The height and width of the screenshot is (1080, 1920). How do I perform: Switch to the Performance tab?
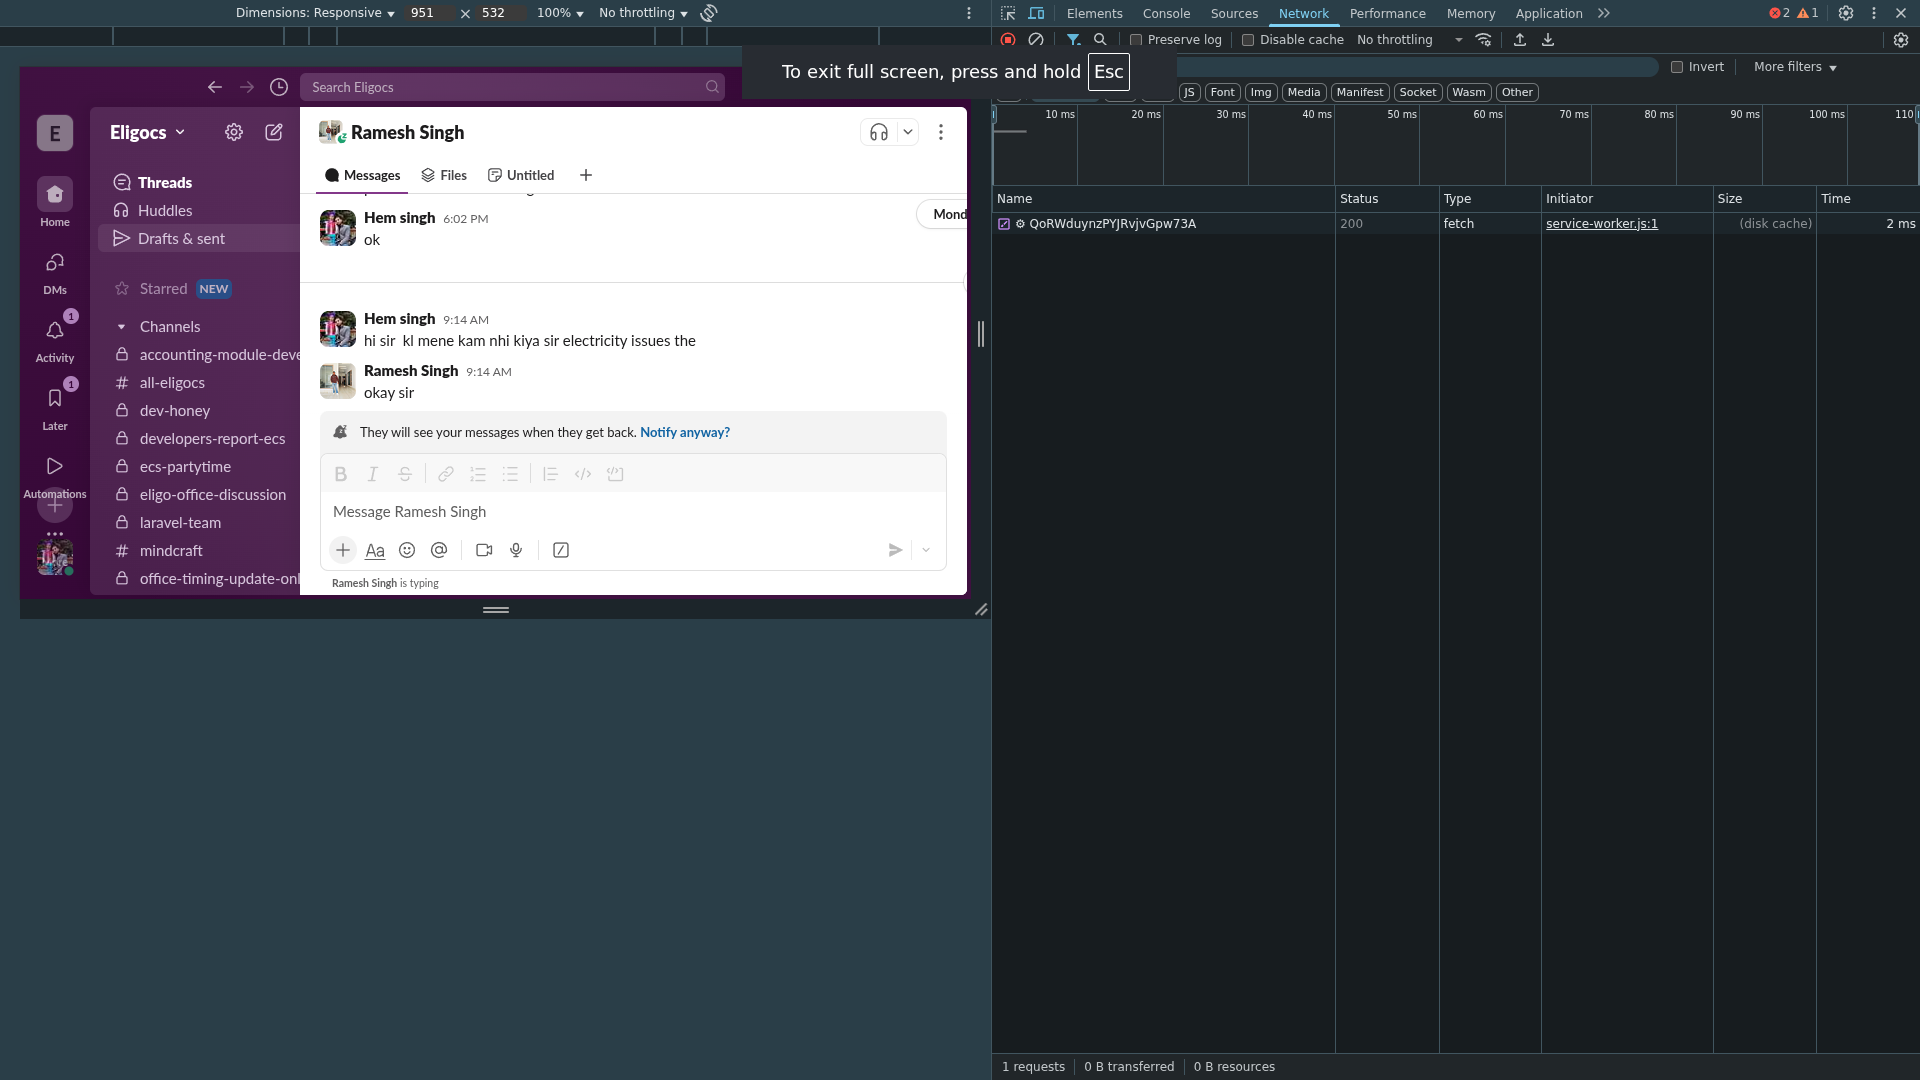click(x=1387, y=13)
